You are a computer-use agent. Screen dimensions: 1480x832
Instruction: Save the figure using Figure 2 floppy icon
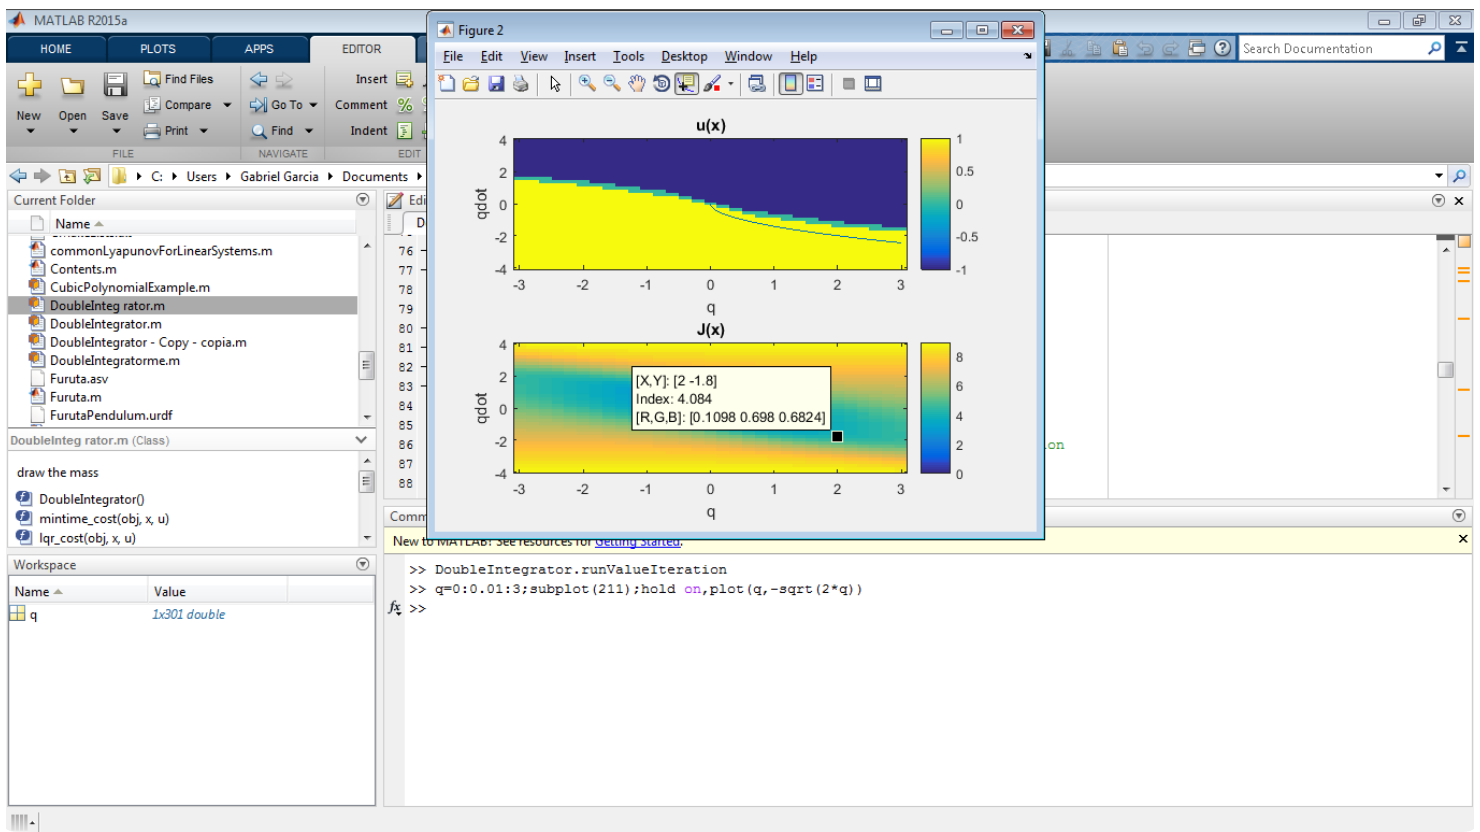click(x=496, y=84)
